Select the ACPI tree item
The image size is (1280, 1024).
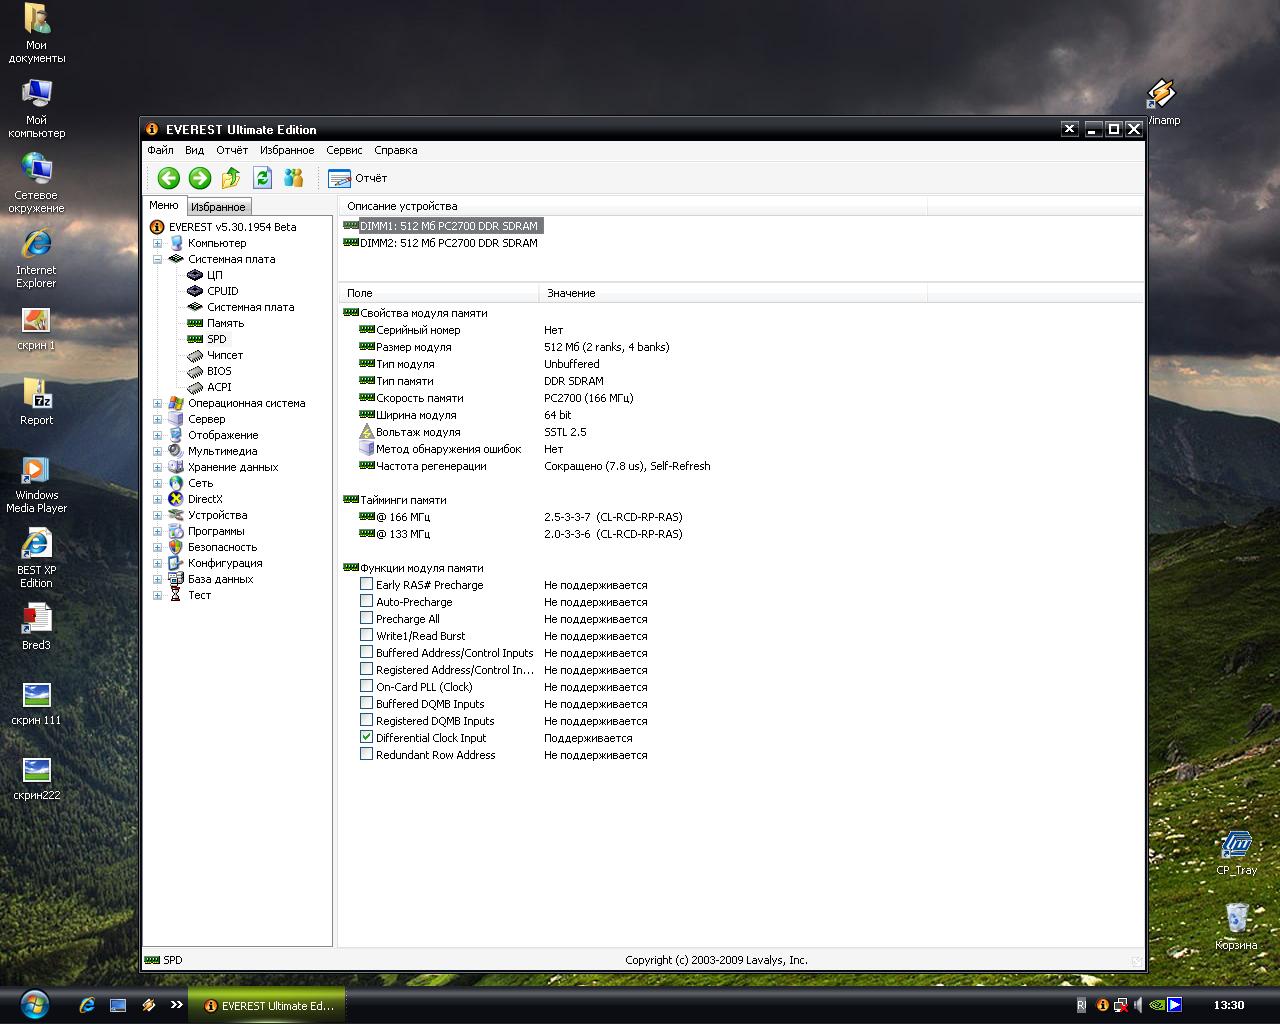[219, 387]
